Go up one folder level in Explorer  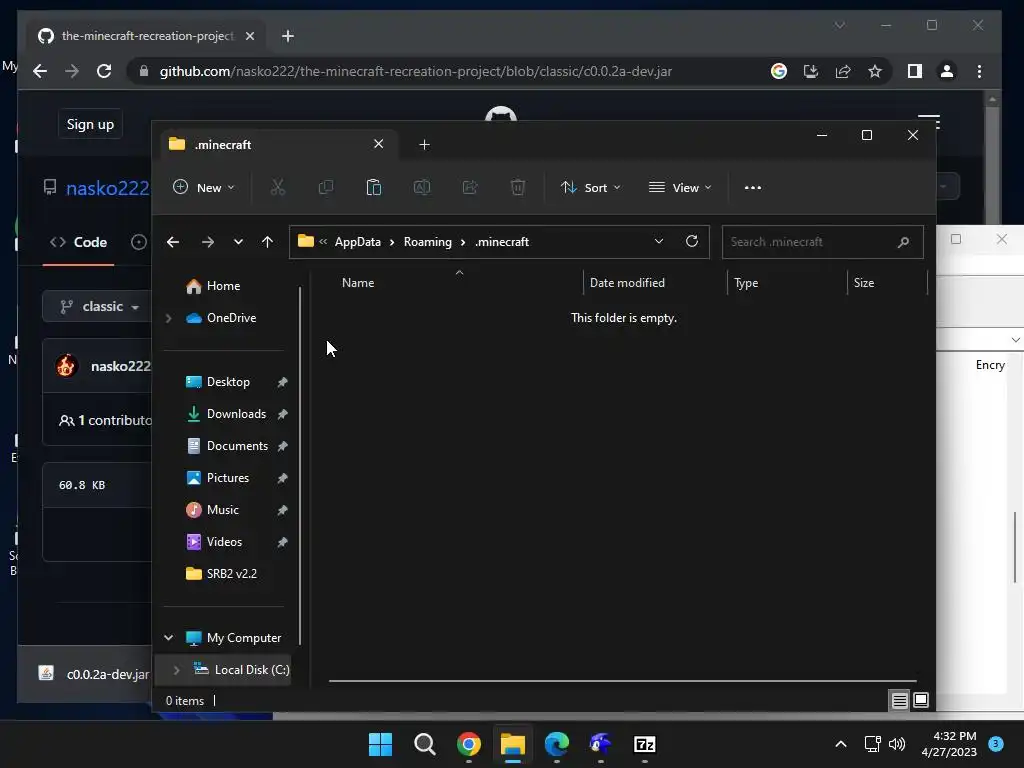click(267, 242)
